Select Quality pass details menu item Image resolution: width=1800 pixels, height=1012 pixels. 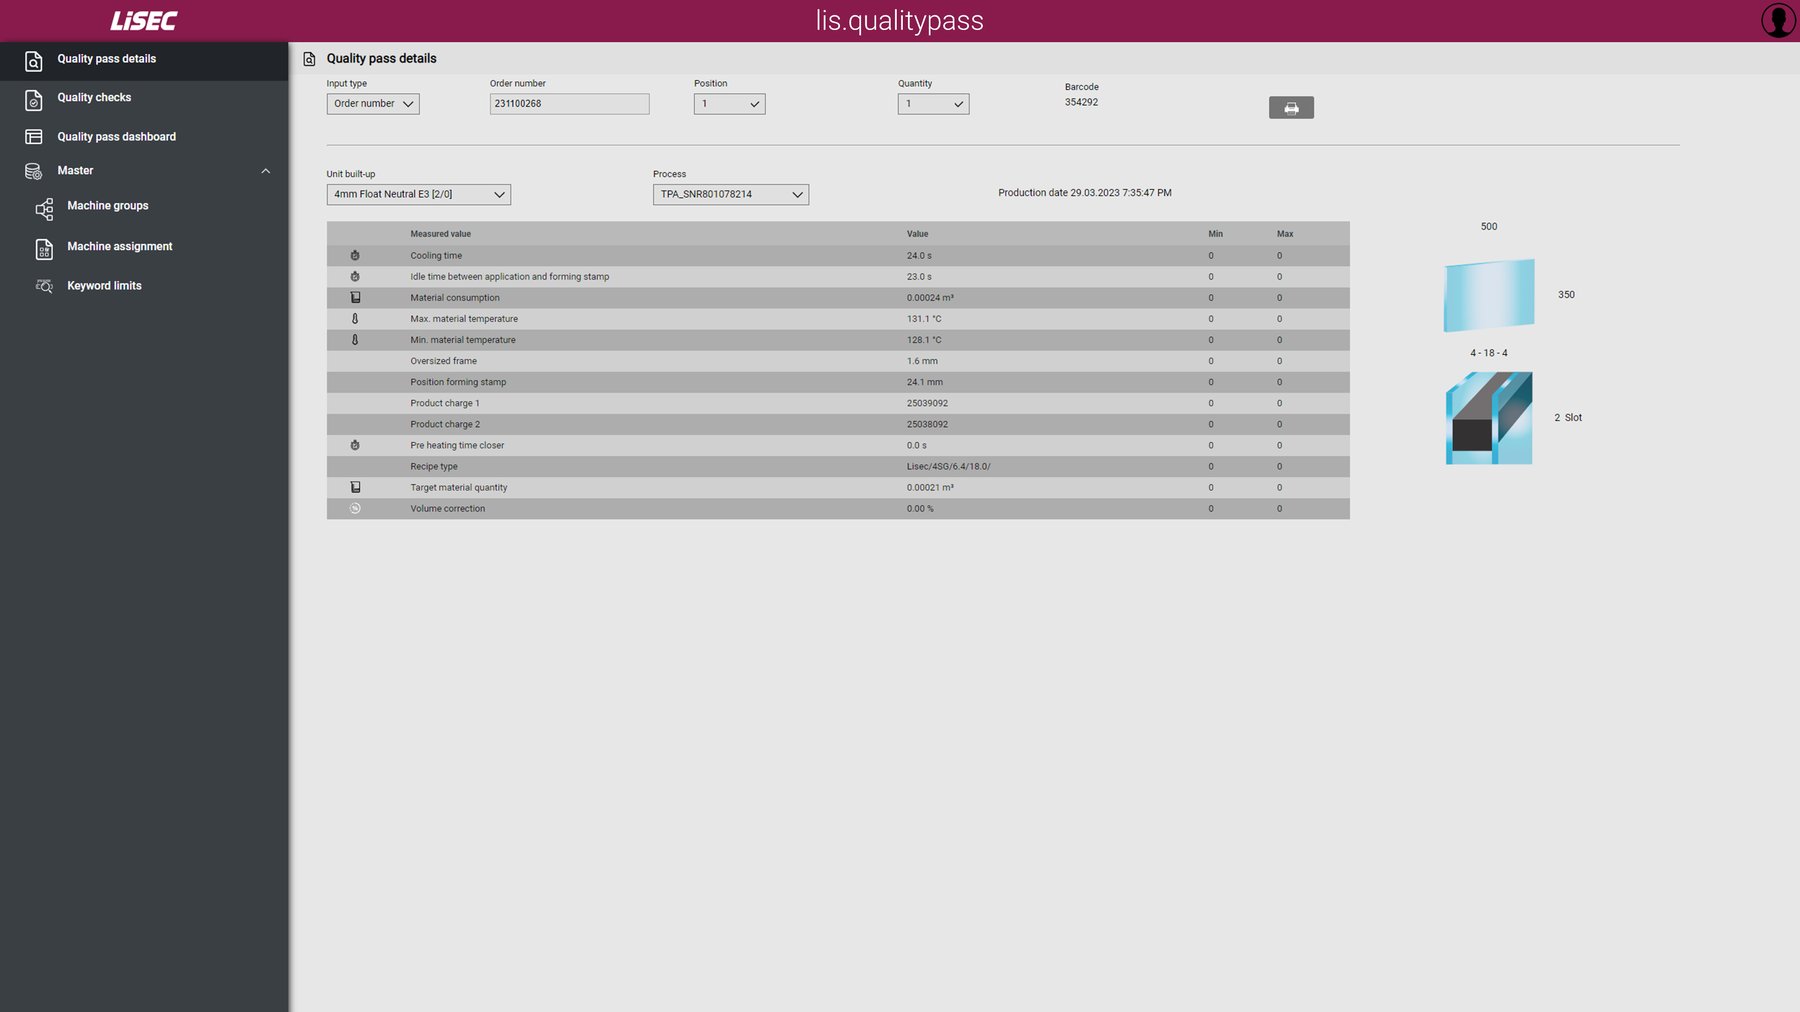click(107, 59)
